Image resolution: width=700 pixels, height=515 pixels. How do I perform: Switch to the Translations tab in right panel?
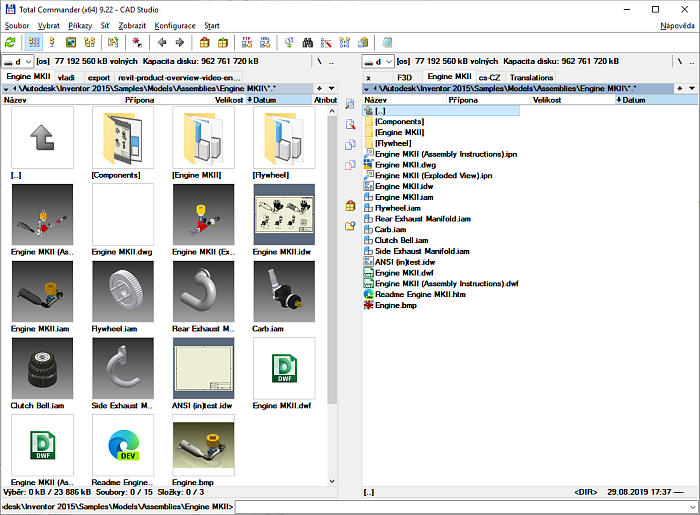530,76
